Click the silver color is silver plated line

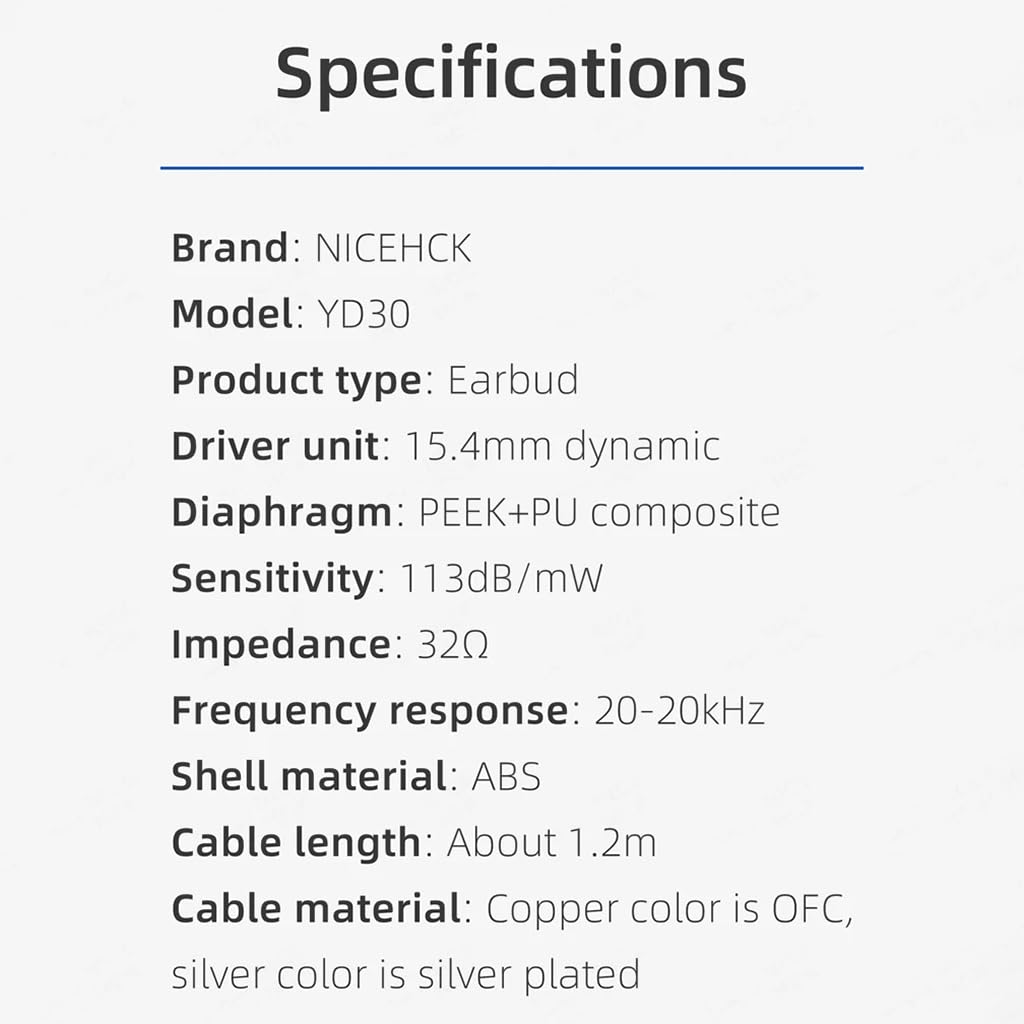point(405,974)
